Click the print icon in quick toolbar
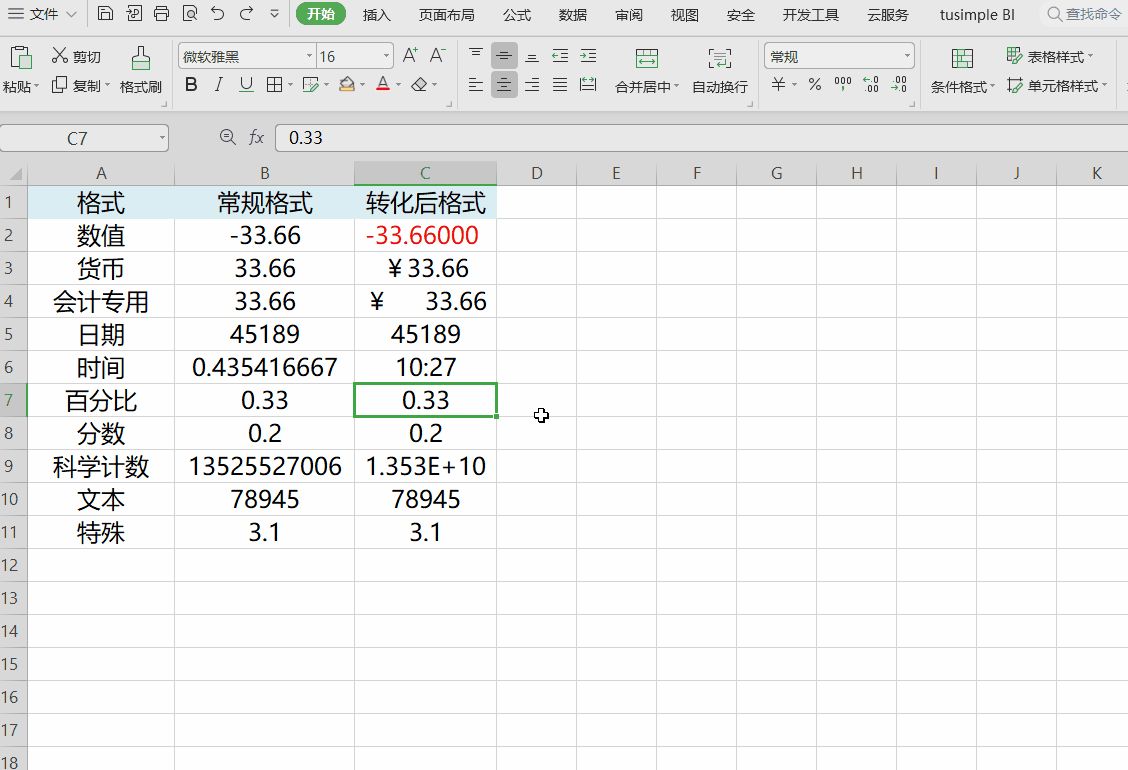This screenshot has height=770, width=1128. click(161, 14)
